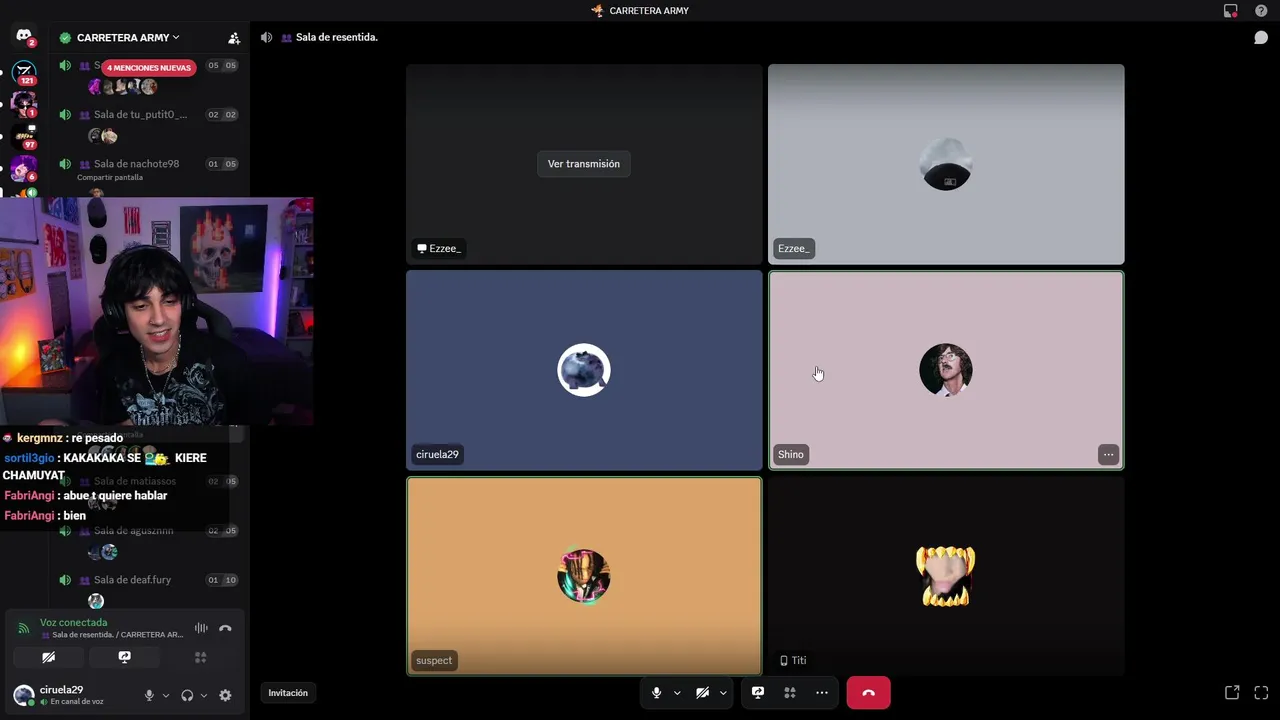The image size is (1280, 720).
Task: Open the help icon in the title bar
Action: [1261, 11]
